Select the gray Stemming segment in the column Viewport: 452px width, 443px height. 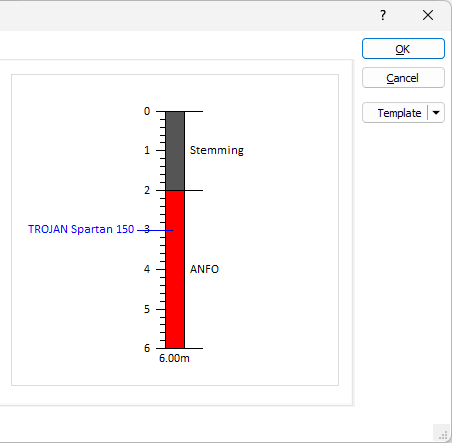click(x=175, y=151)
